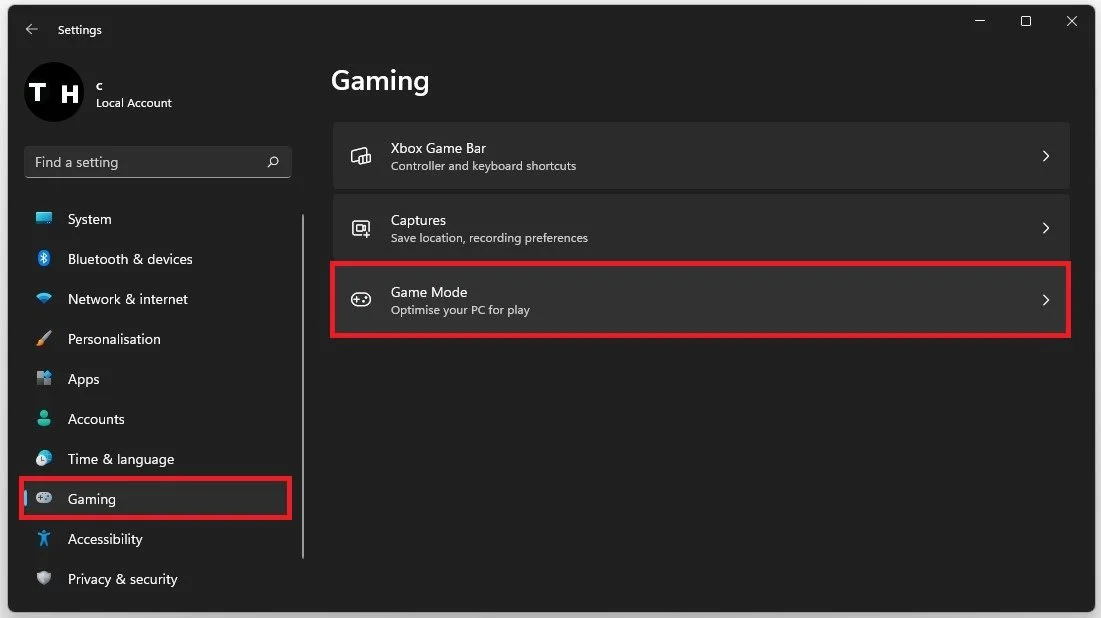Click the System monitor icon

(x=44, y=218)
